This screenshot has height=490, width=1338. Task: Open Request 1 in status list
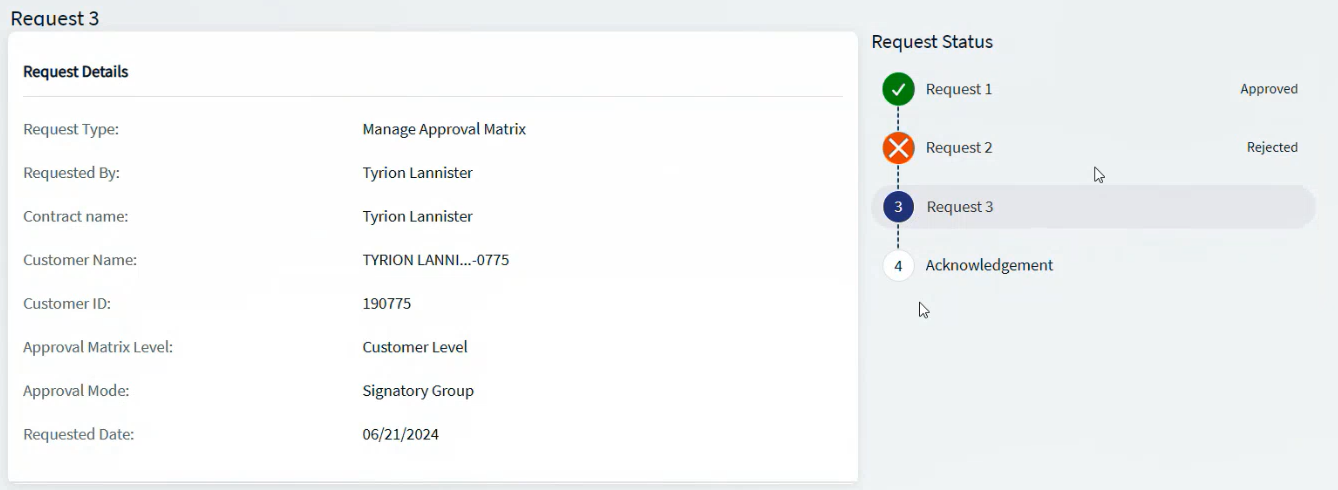click(x=959, y=89)
